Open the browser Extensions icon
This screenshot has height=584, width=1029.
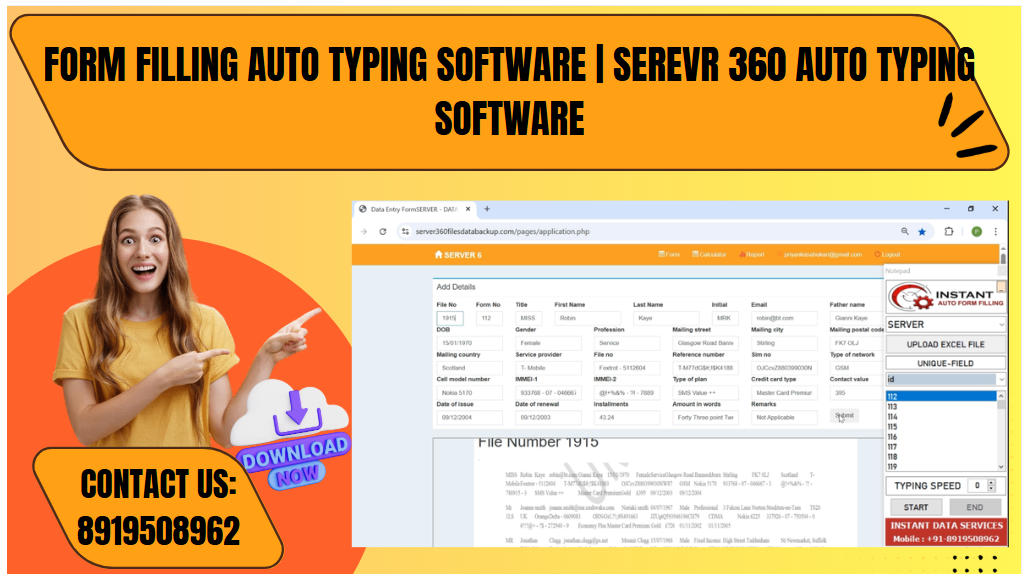pyautogui.click(x=947, y=231)
